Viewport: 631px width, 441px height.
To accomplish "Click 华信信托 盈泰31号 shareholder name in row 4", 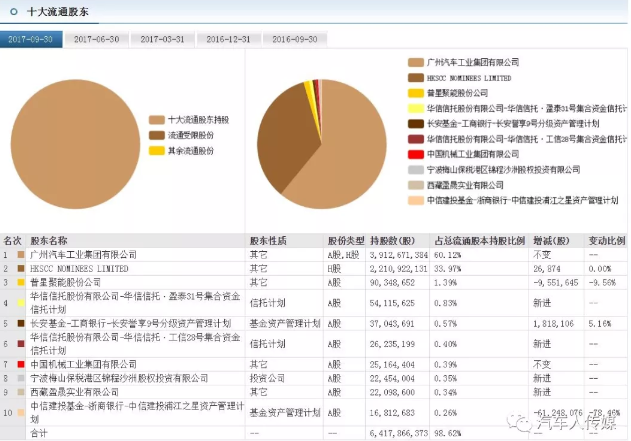I will pos(135,303).
